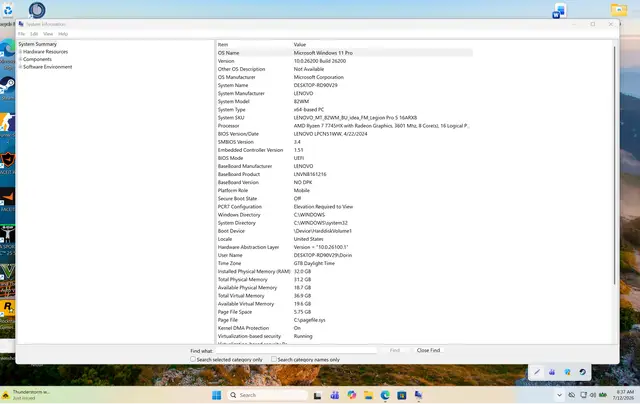The height and width of the screenshot is (404, 640).
Task: Click the colorful shield icon in tray popup
Action: click(x=567, y=372)
